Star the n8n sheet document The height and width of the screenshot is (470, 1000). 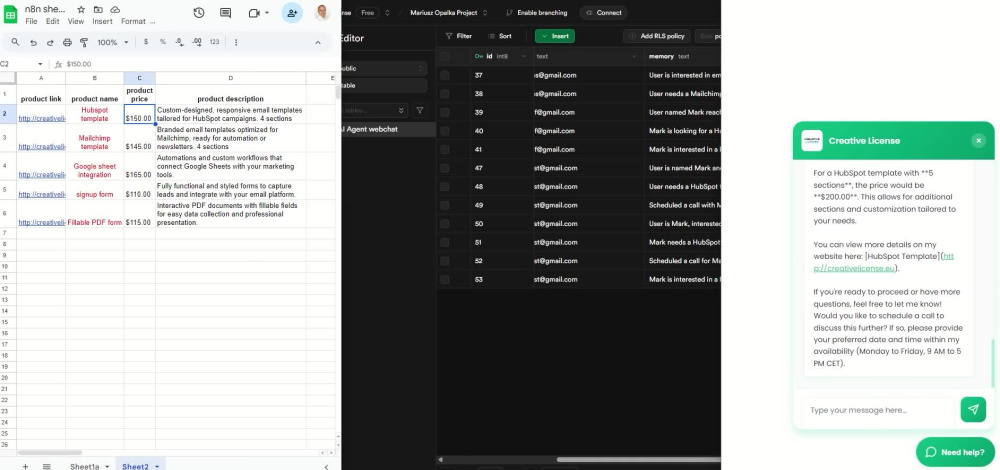point(81,10)
